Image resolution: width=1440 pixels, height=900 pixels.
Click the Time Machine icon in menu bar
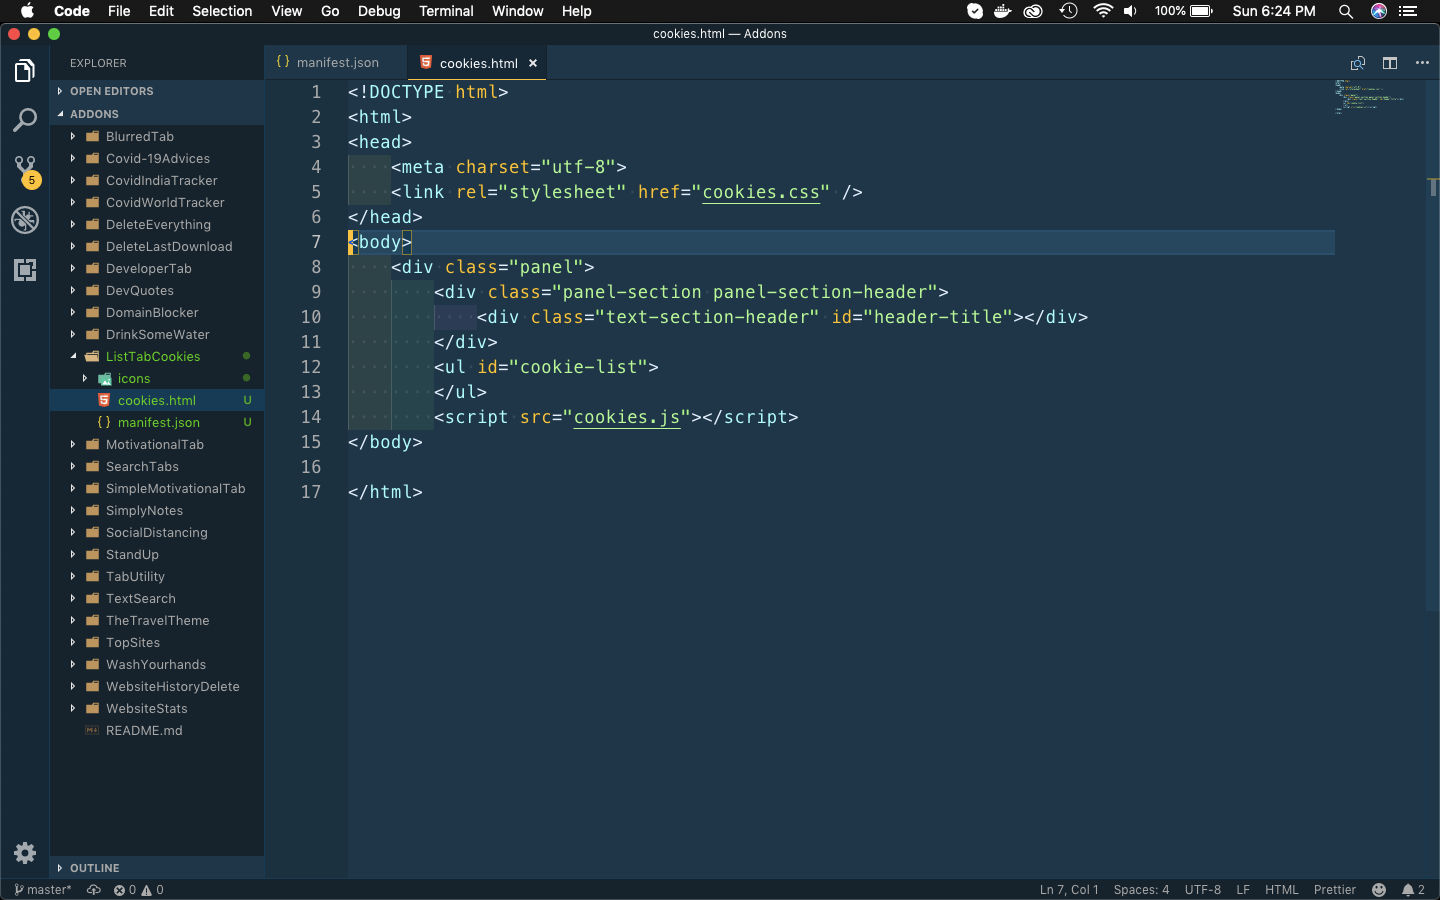coord(1069,11)
